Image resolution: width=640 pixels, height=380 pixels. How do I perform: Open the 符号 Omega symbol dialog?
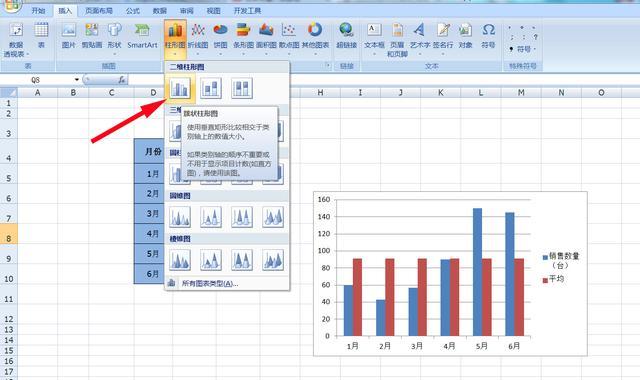(488, 36)
